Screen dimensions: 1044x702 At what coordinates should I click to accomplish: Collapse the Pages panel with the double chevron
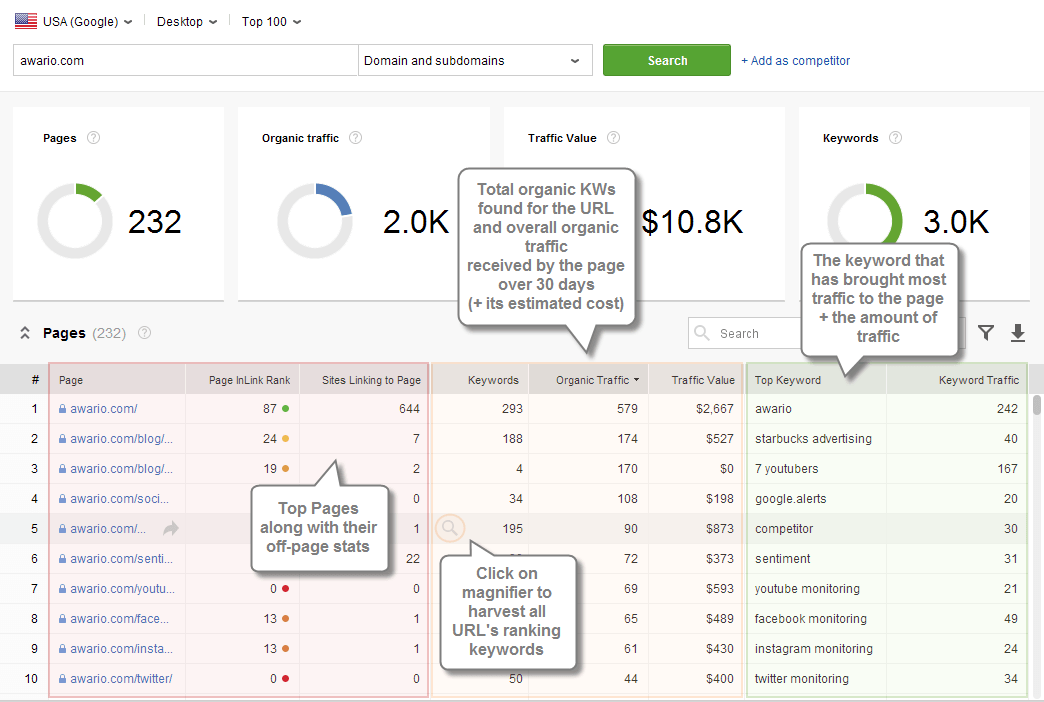[24, 333]
